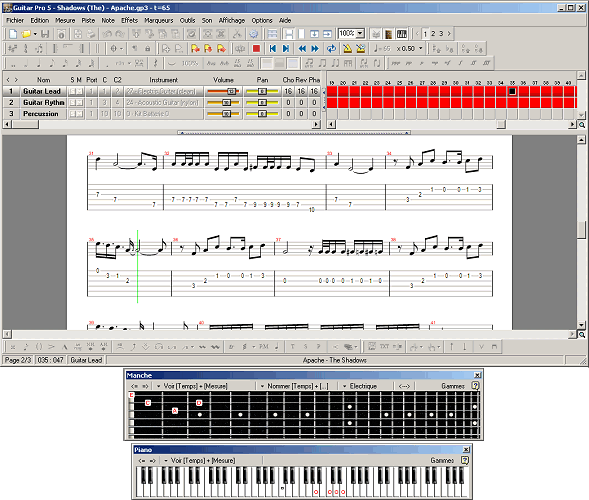Open dropdown arrow beside the Open folder

(x=35, y=34)
